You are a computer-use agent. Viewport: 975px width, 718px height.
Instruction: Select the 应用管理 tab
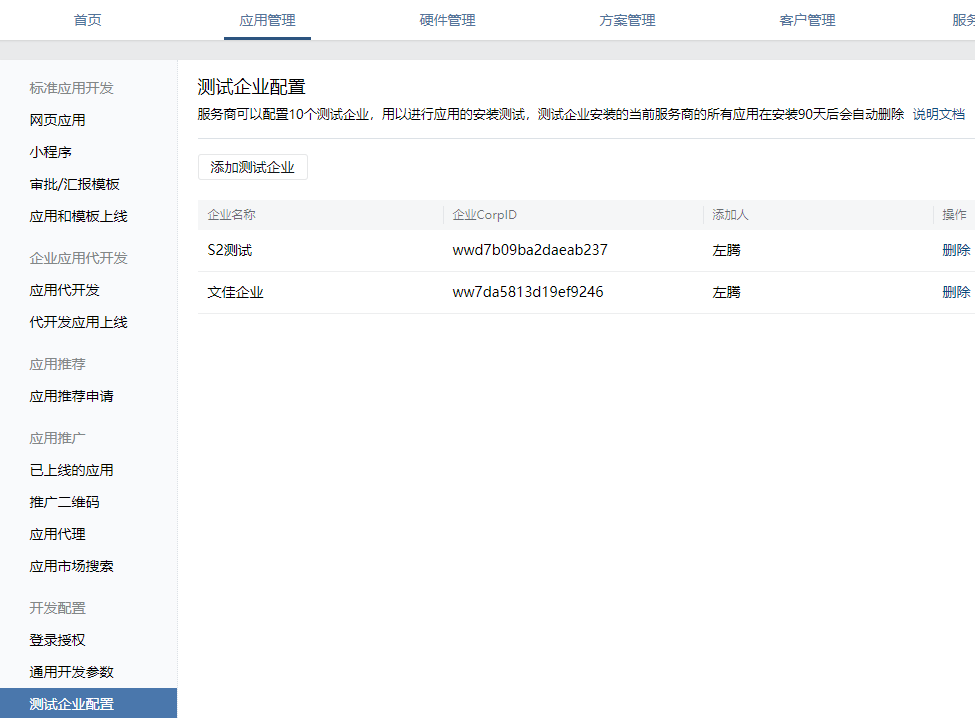point(267,20)
